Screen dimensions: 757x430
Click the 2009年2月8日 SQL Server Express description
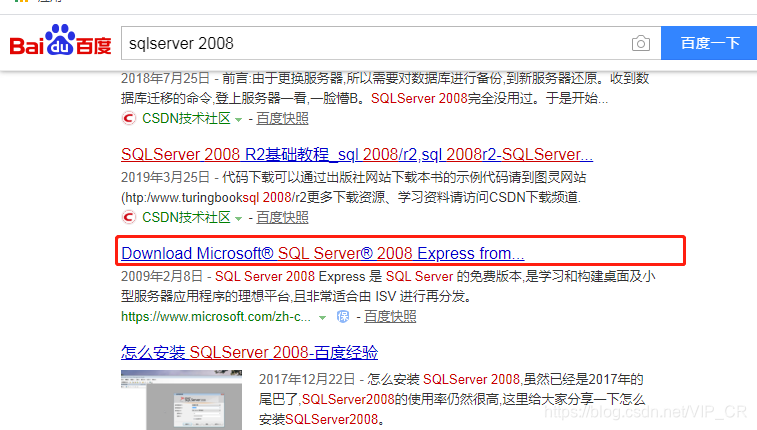(388, 286)
